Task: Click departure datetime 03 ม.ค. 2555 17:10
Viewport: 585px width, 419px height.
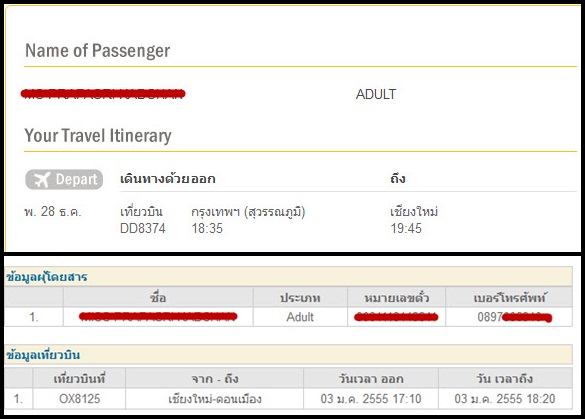Action: coord(371,399)
